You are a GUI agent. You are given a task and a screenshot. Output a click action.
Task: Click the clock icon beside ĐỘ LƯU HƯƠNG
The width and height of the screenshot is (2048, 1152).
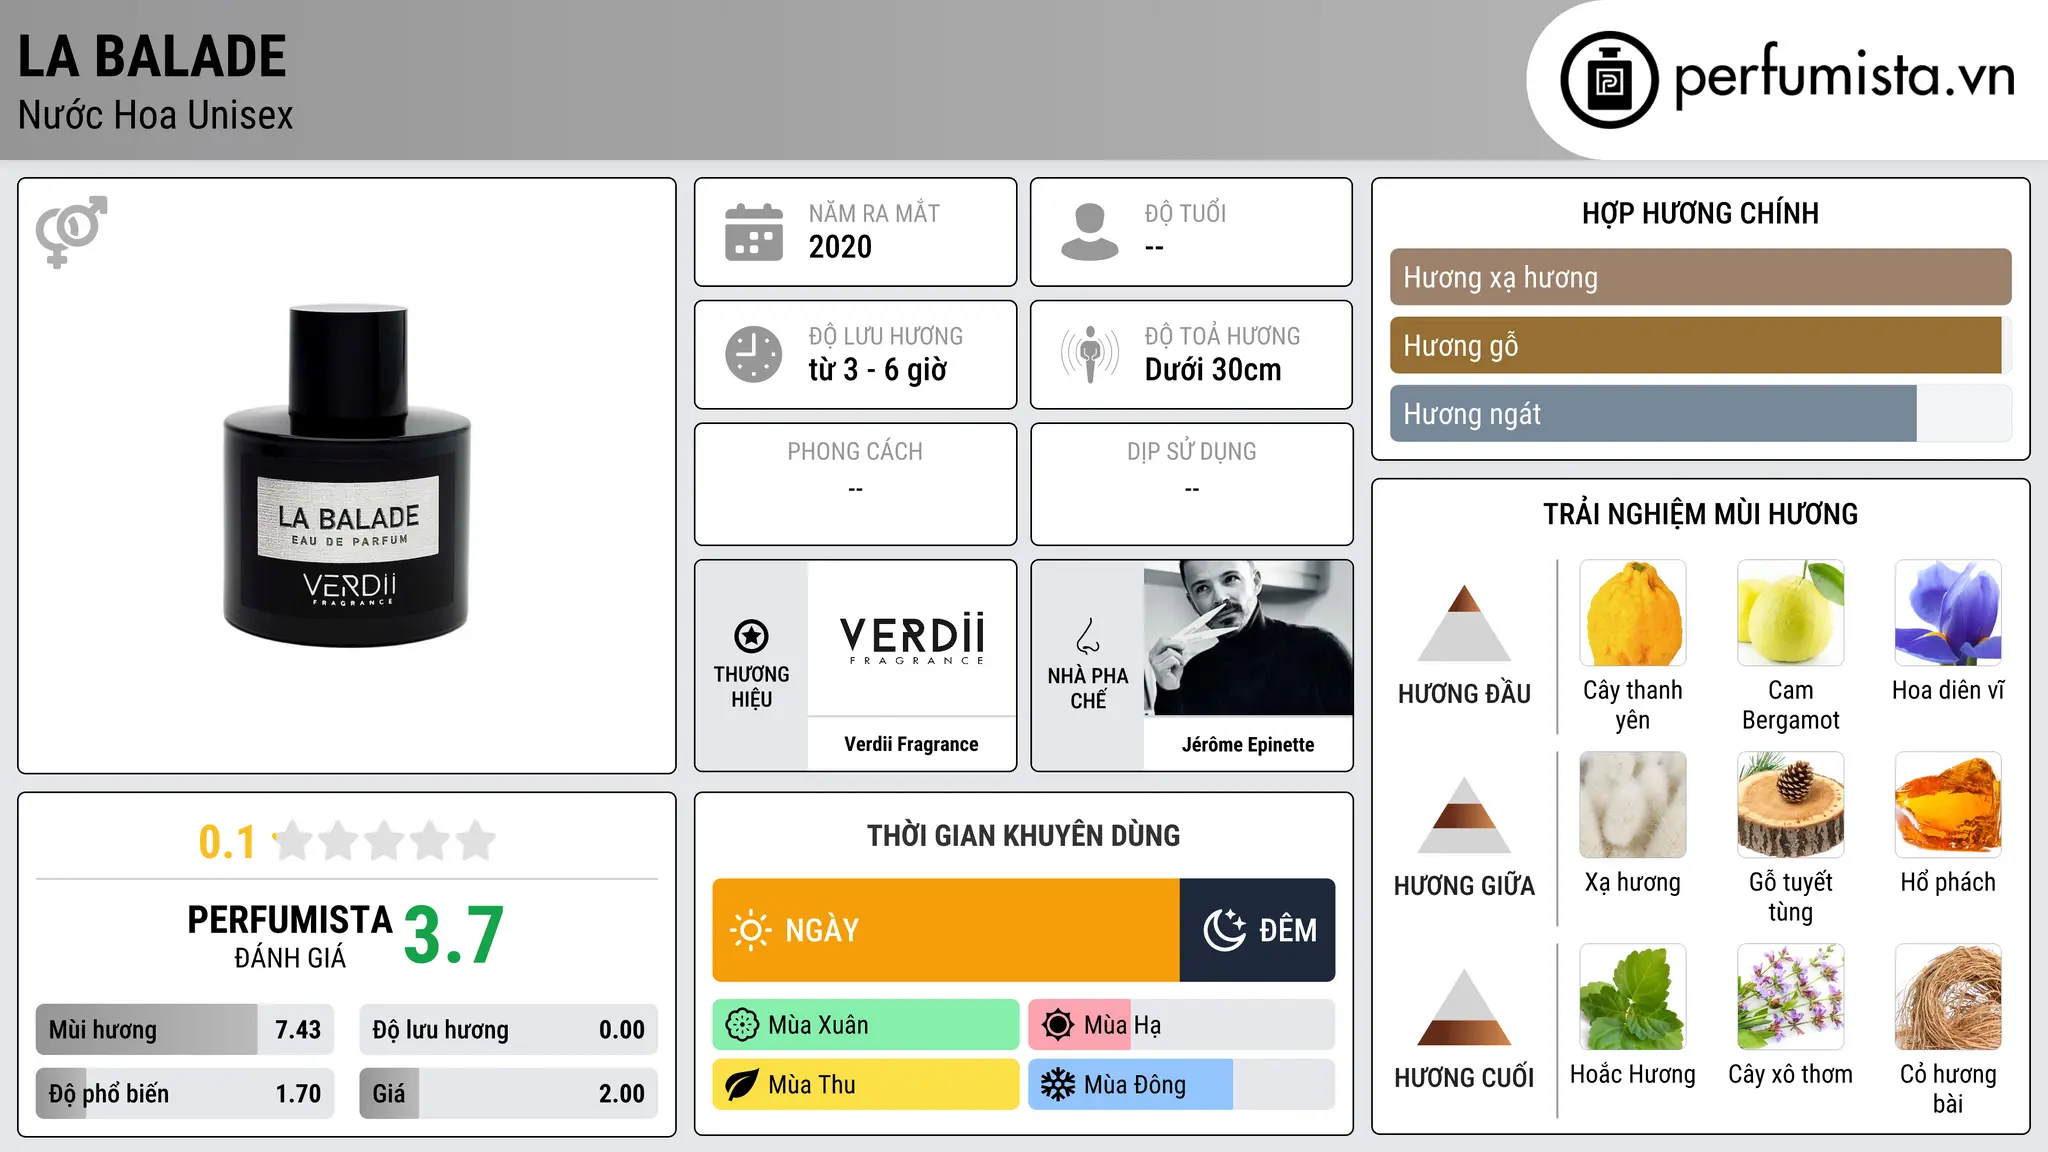tap(754, 354)
